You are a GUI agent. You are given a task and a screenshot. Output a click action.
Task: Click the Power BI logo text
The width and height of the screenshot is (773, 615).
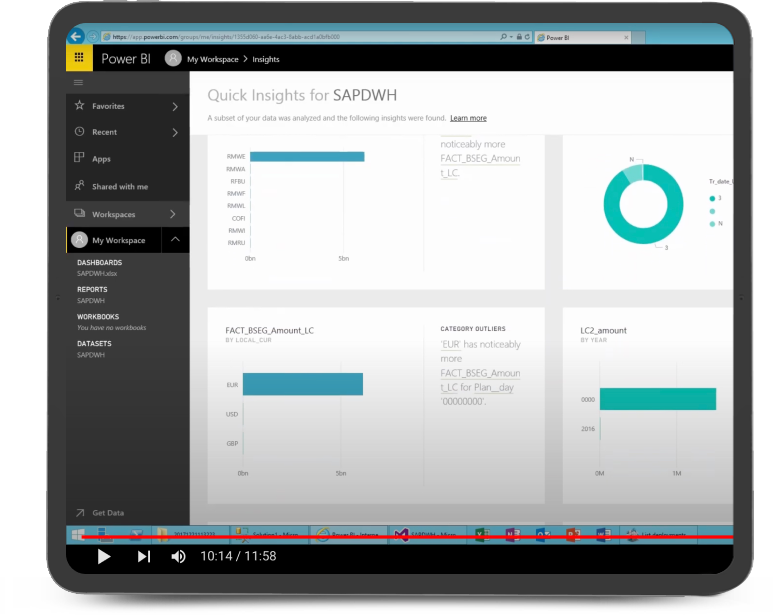pyautogui.click(x=126, y=59)
